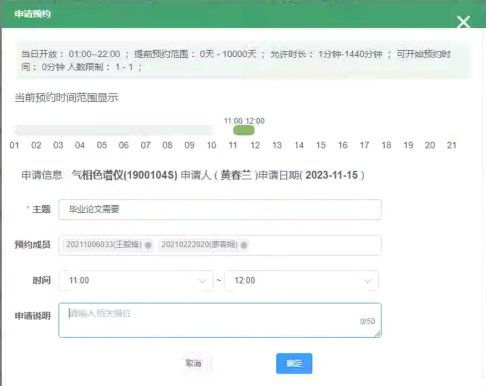Viewport: 486px width, 386px height.
Task: Click instrument name 气相色谱仪(1900104S)
Action: (125, 175)
